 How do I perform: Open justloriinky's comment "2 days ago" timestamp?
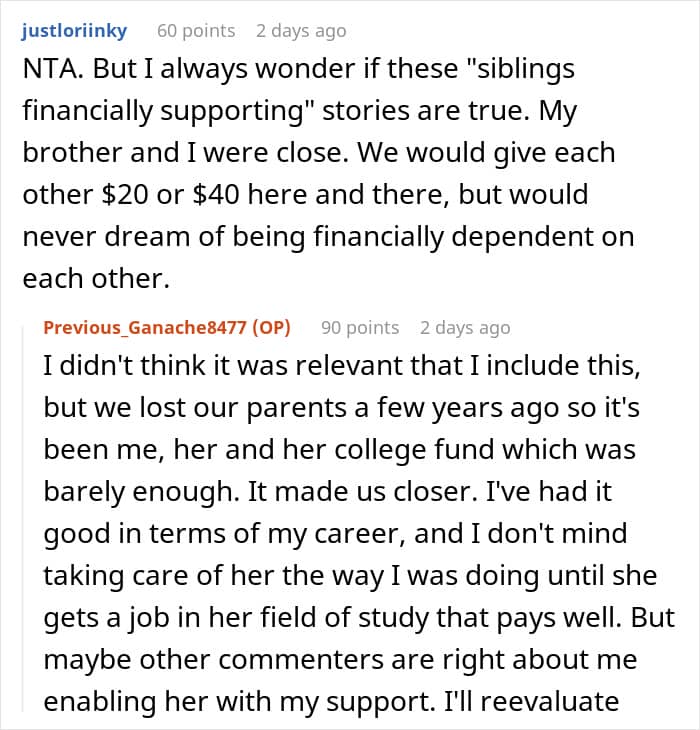point(301,31)
